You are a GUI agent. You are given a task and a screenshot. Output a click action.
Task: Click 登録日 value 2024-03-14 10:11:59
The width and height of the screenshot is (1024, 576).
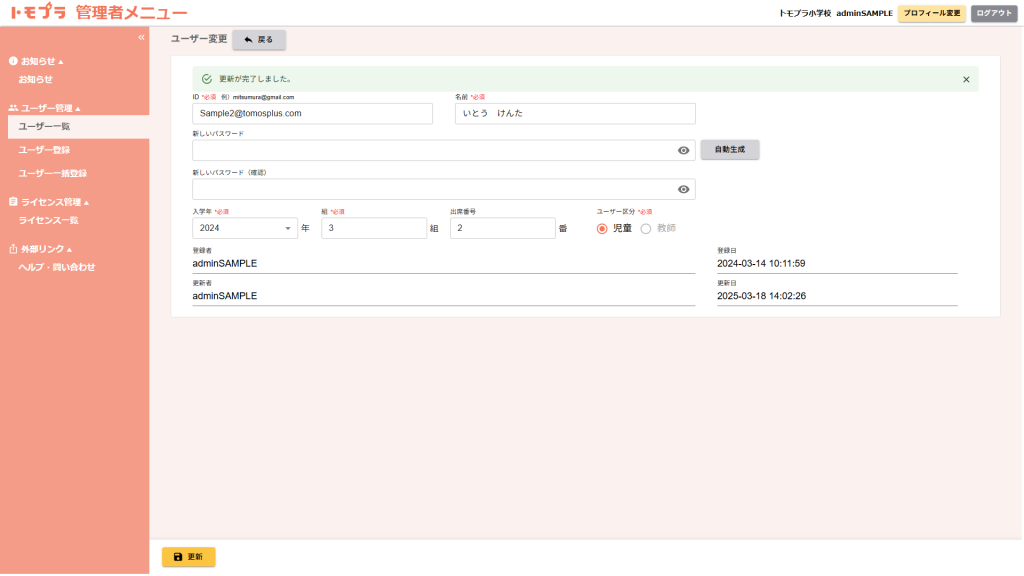(761, 263)
